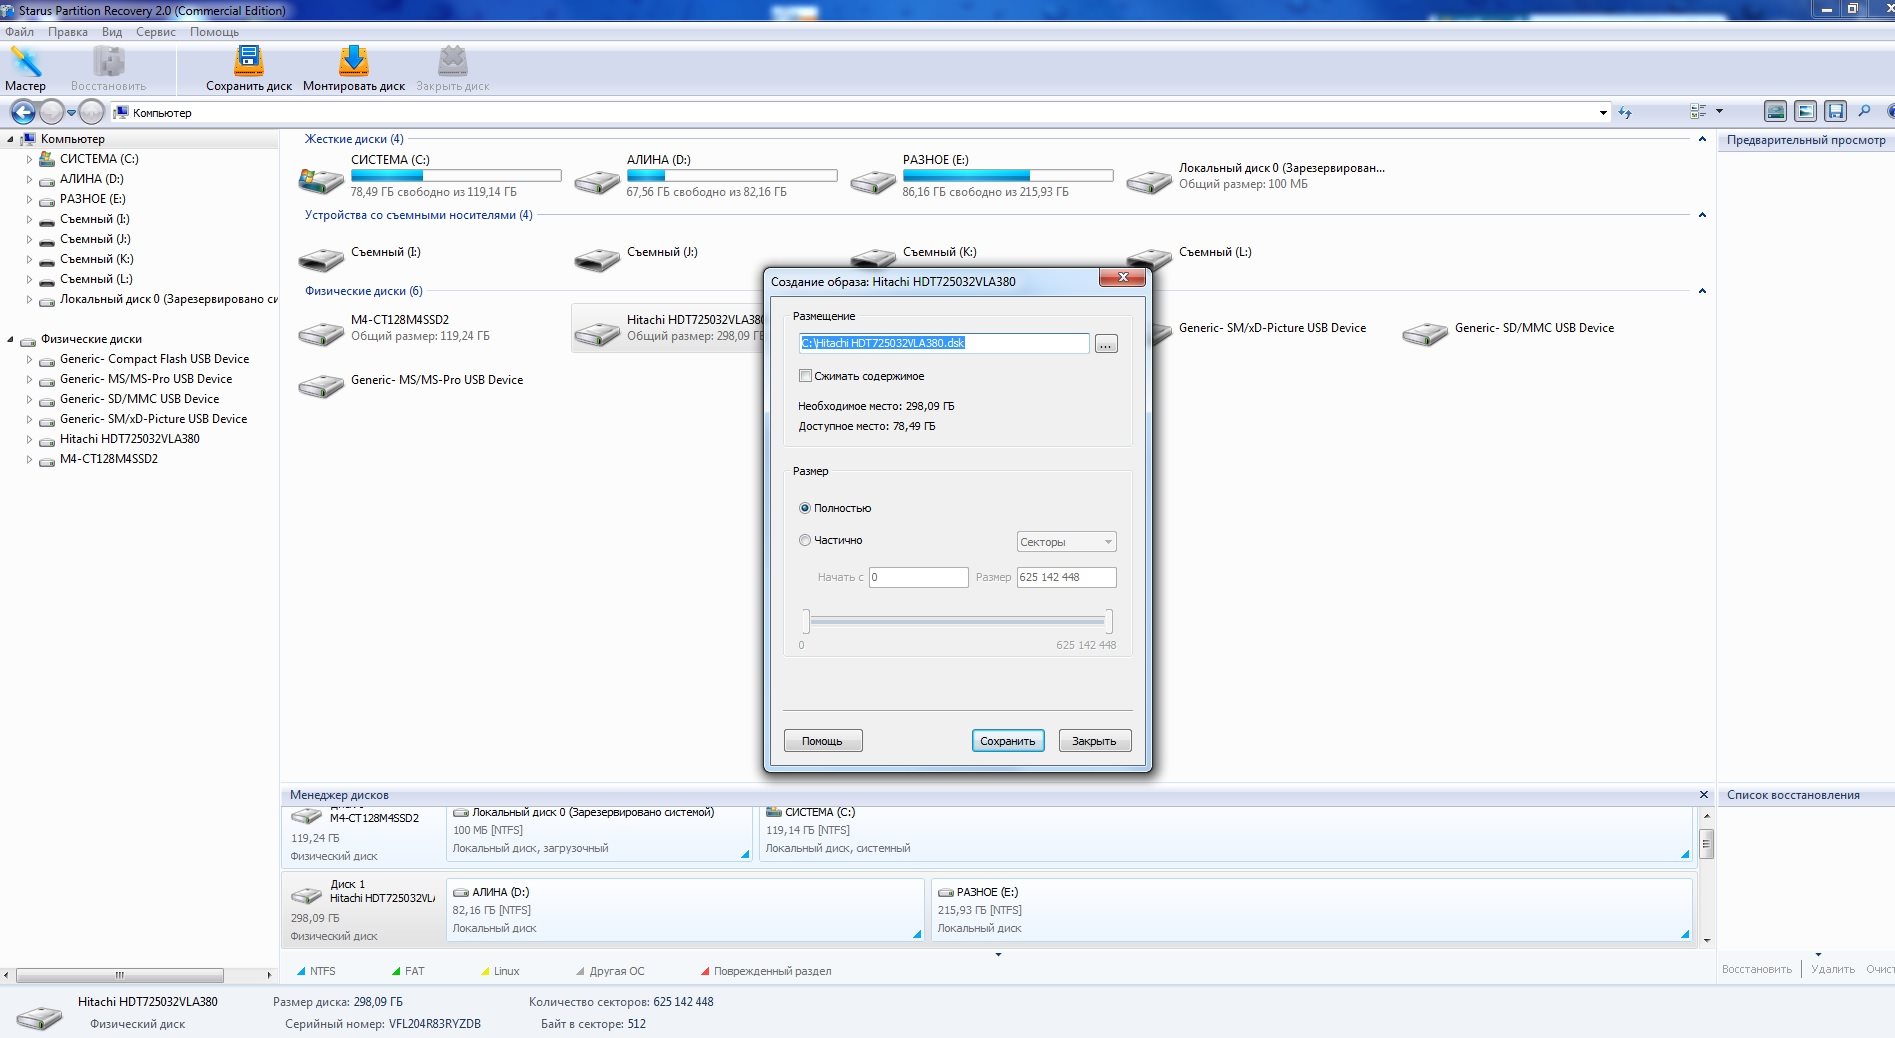Click the Помощь button in dialog

(x=822, y=741)
